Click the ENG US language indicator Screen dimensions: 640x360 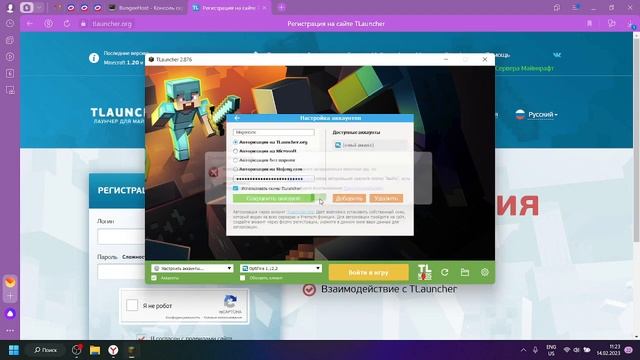[551, 350]
